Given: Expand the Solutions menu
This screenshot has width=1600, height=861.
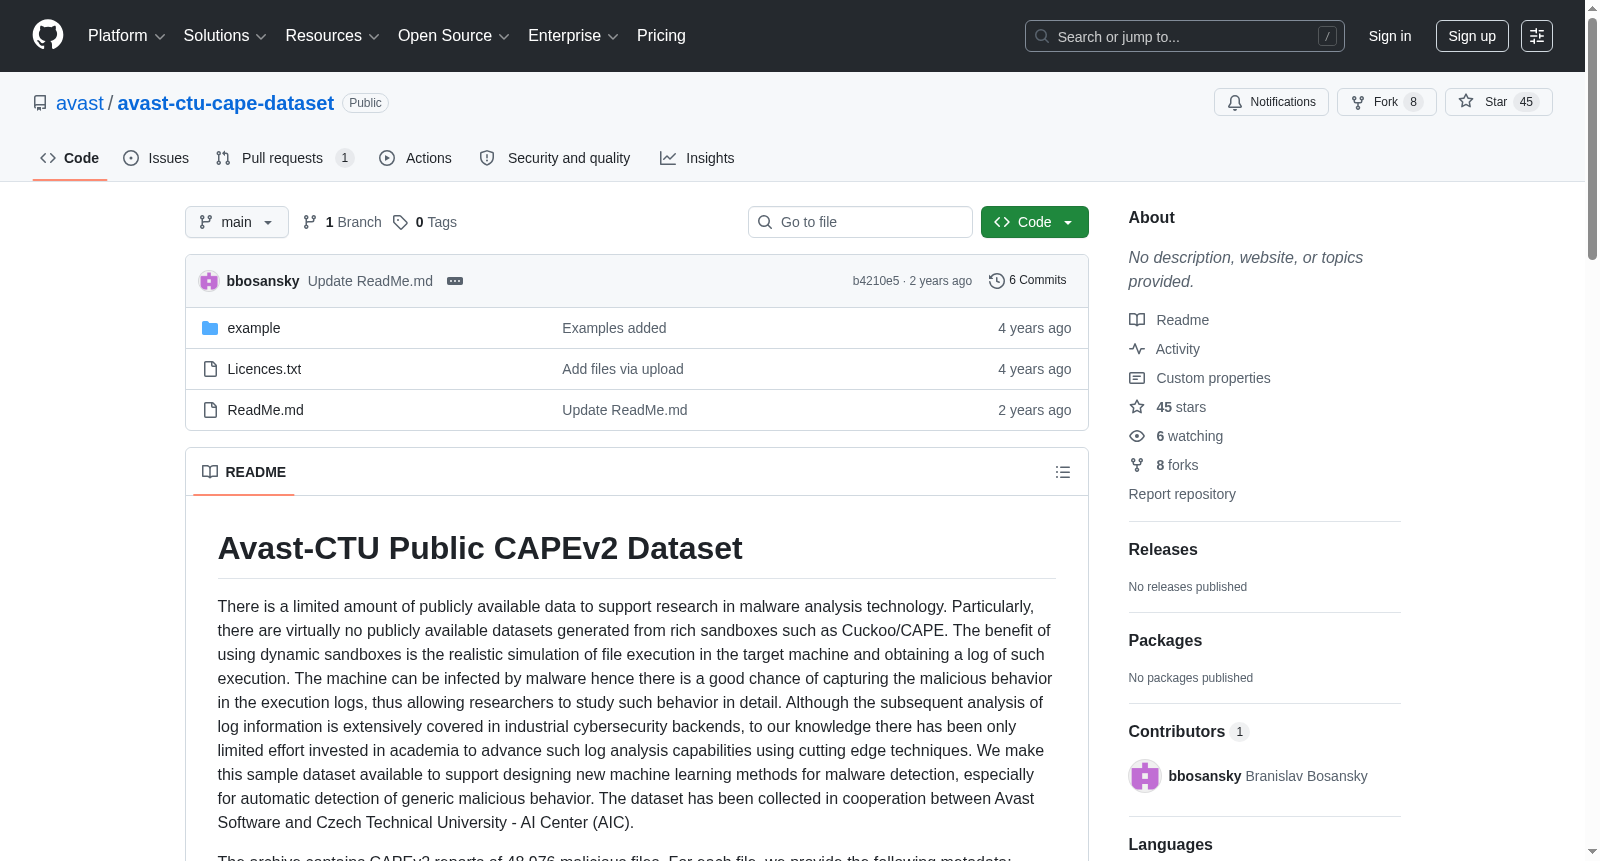Looking at the screenshot, I should (x=225, y=36).
